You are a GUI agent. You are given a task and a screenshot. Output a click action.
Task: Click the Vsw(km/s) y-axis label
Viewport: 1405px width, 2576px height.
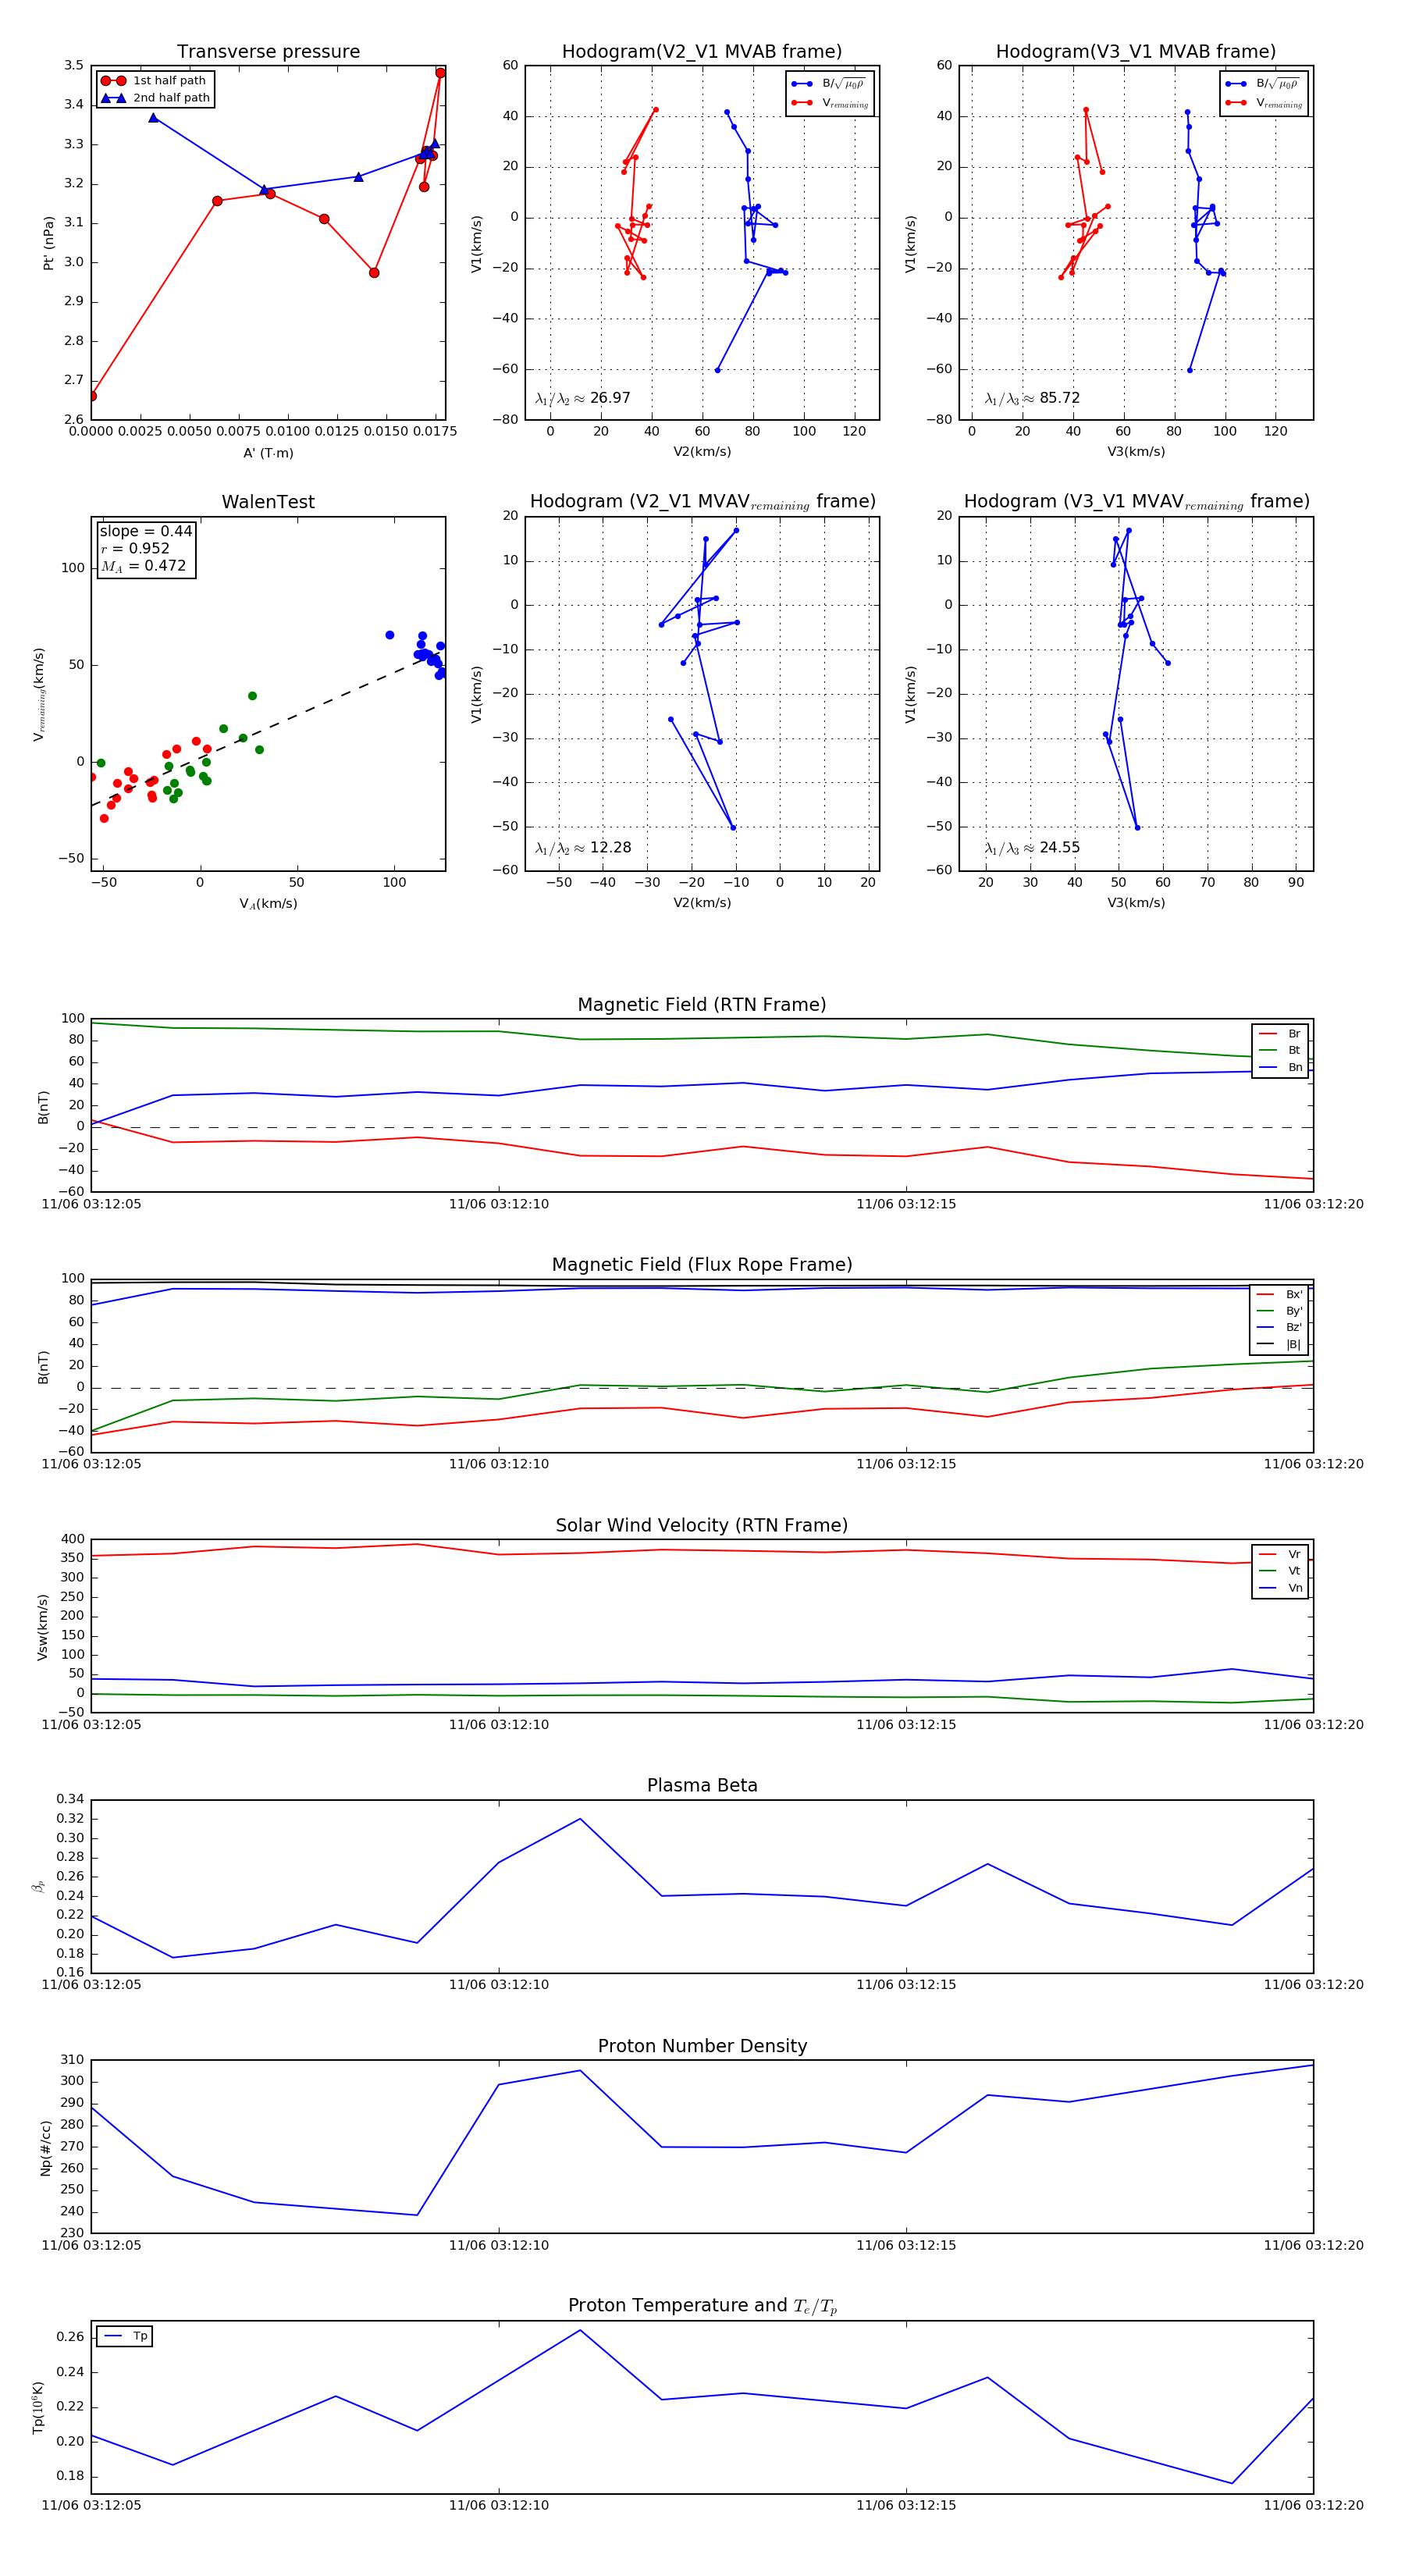(x=42, y=1627)
